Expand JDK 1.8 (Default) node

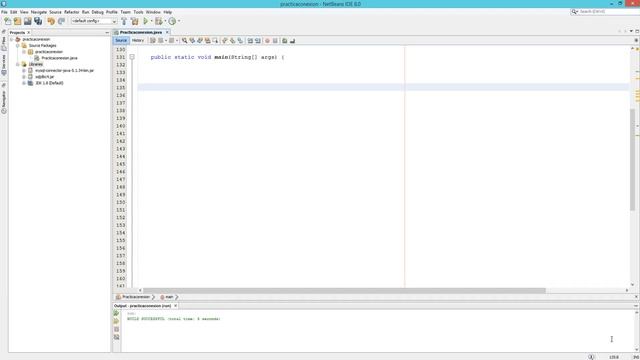coord(24,83)
